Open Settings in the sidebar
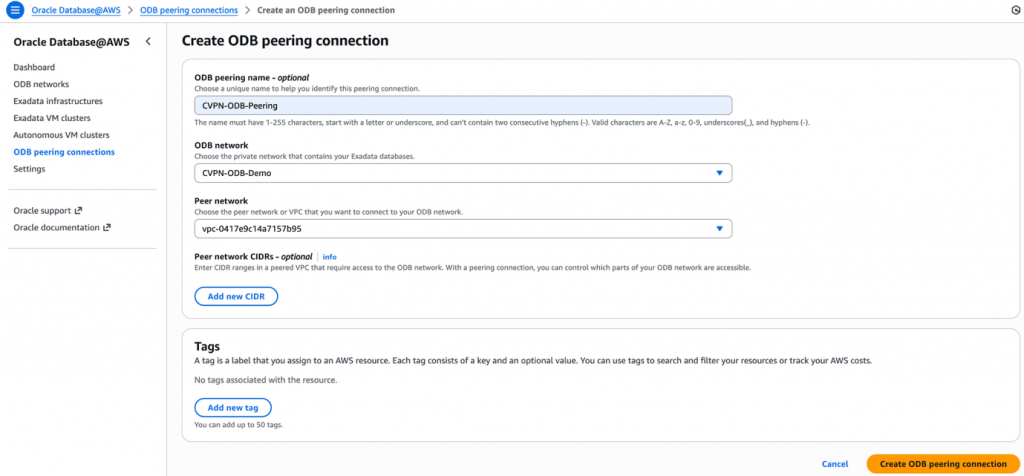This screenshot has width=1024, height=476. [29, 169]
